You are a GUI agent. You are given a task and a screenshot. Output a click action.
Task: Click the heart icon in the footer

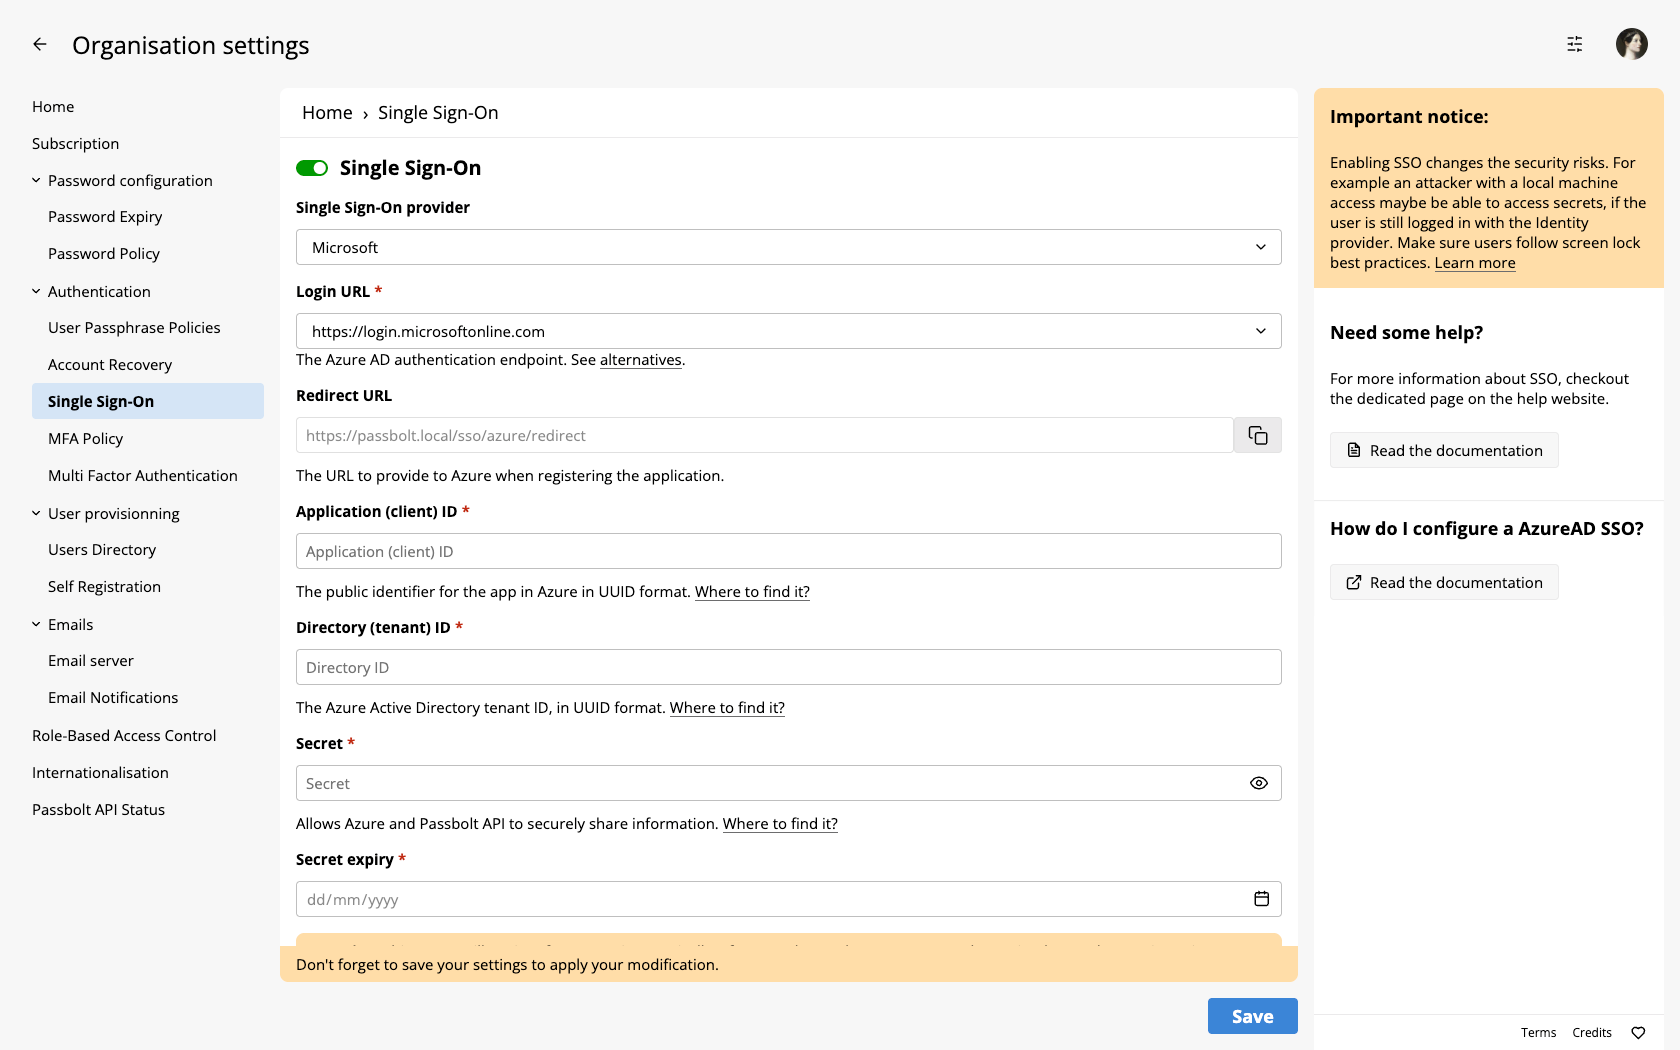[1638, 1033]
